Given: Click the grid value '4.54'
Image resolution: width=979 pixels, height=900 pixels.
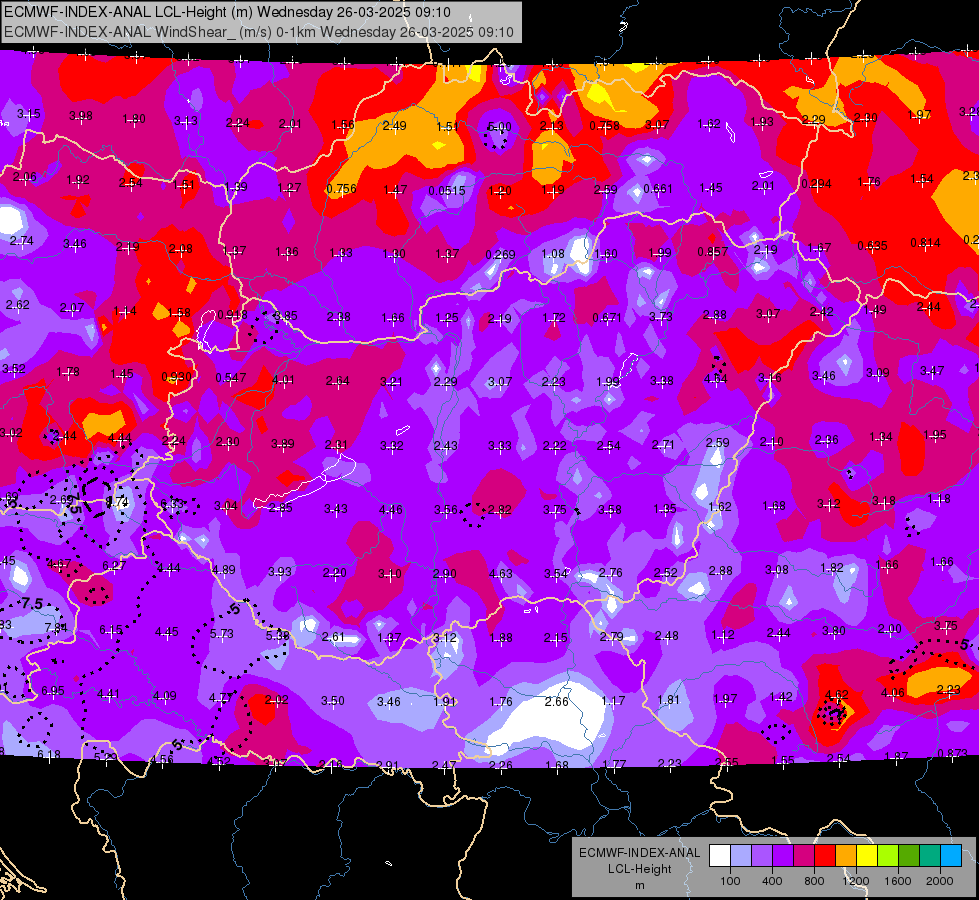Looking at the screenshot, I should coord(716,379).
